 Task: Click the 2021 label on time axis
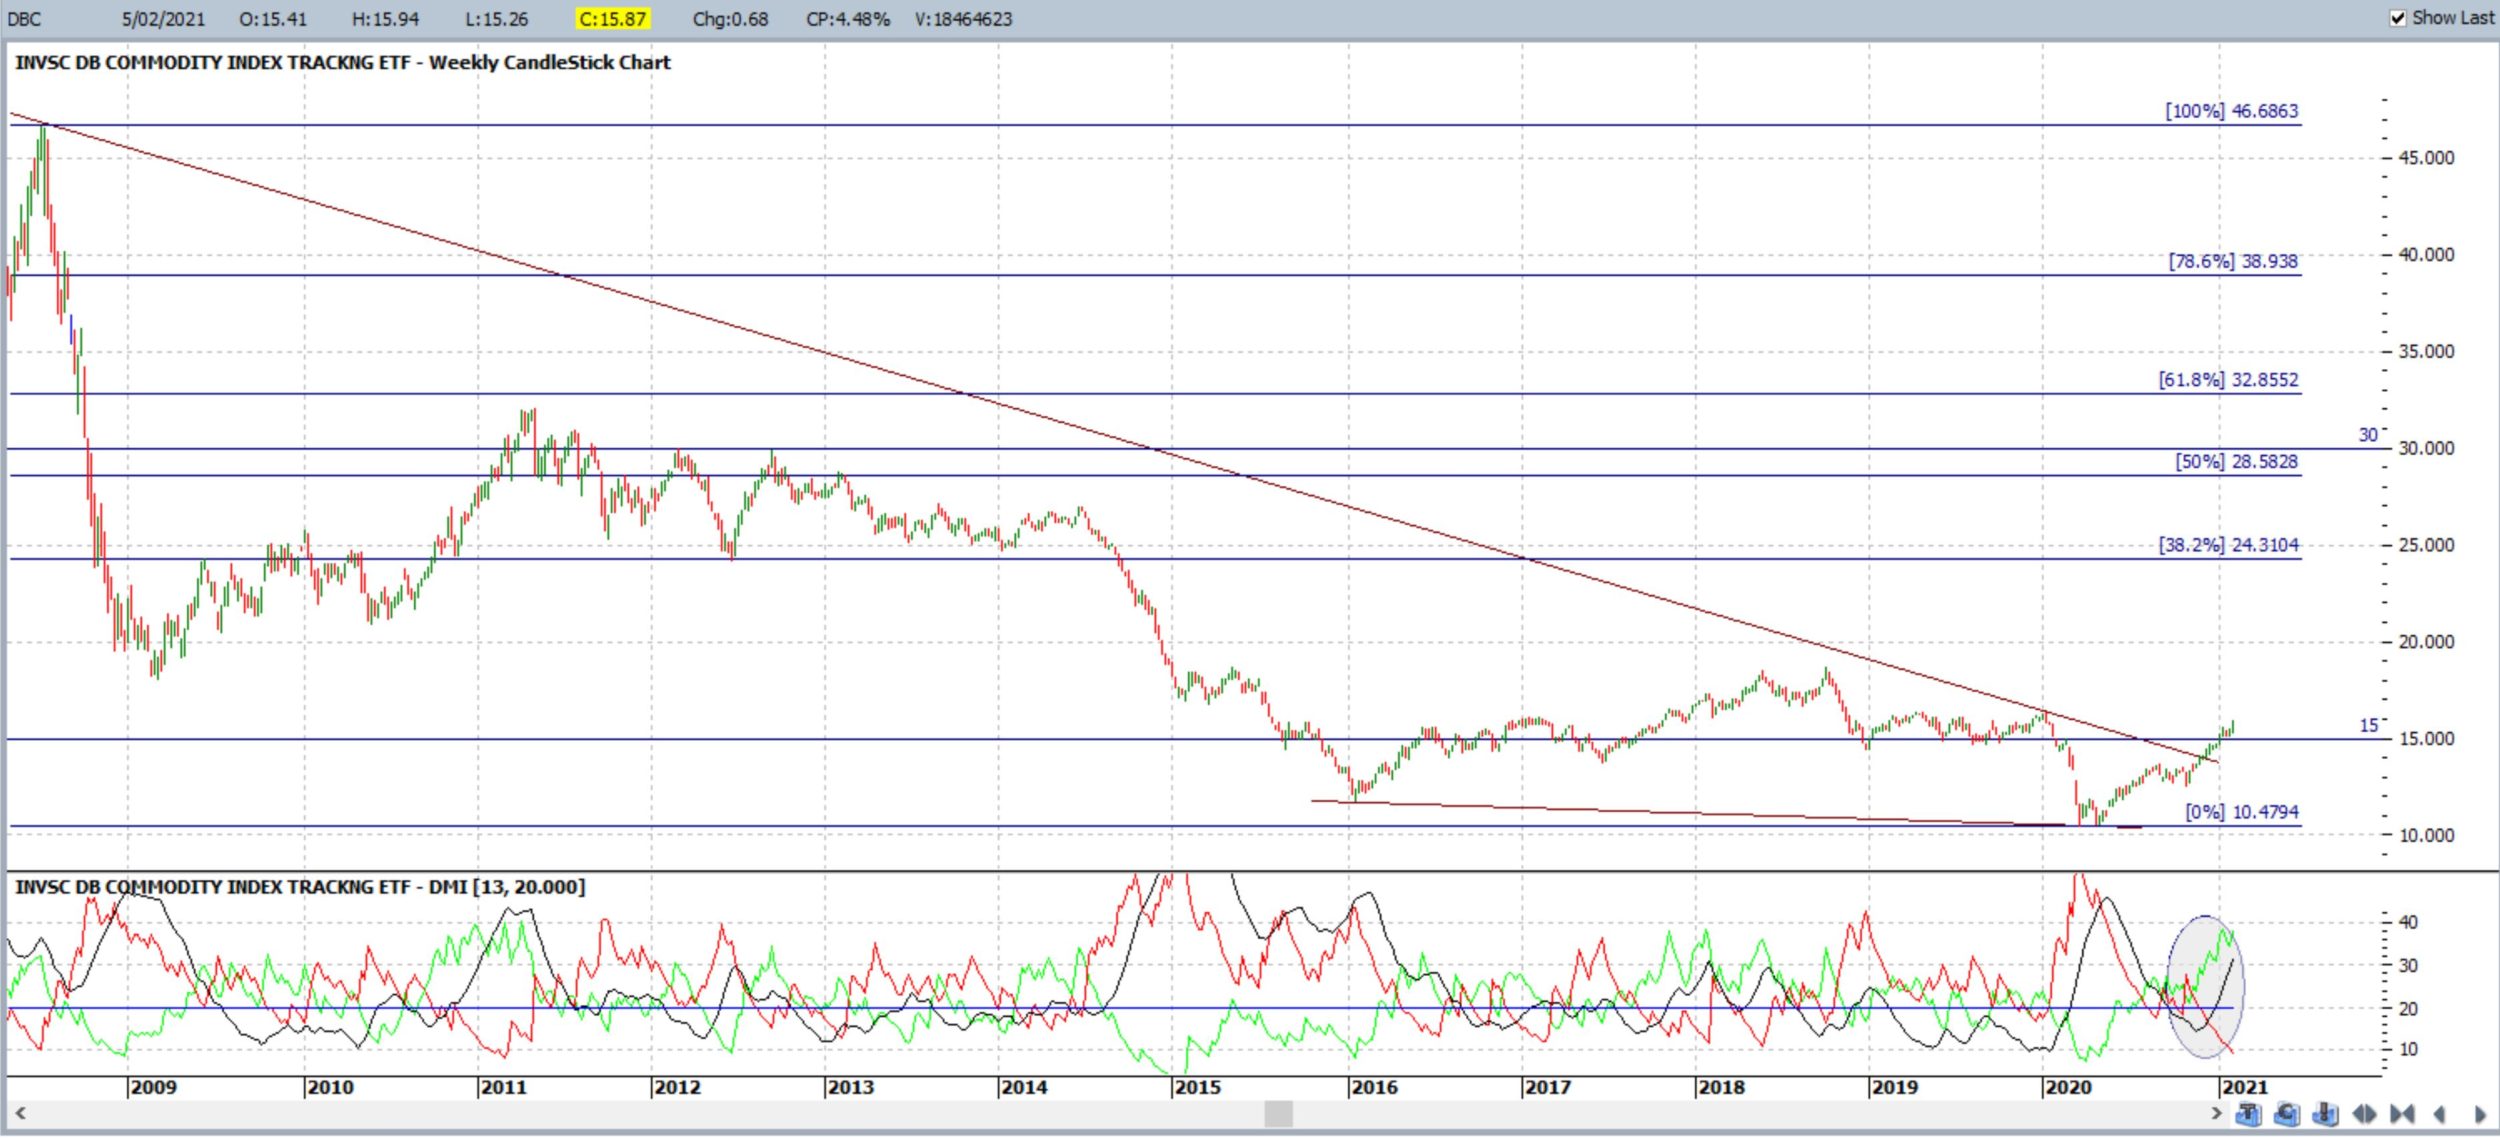pyautogui.click(x=2244, y=1087)
